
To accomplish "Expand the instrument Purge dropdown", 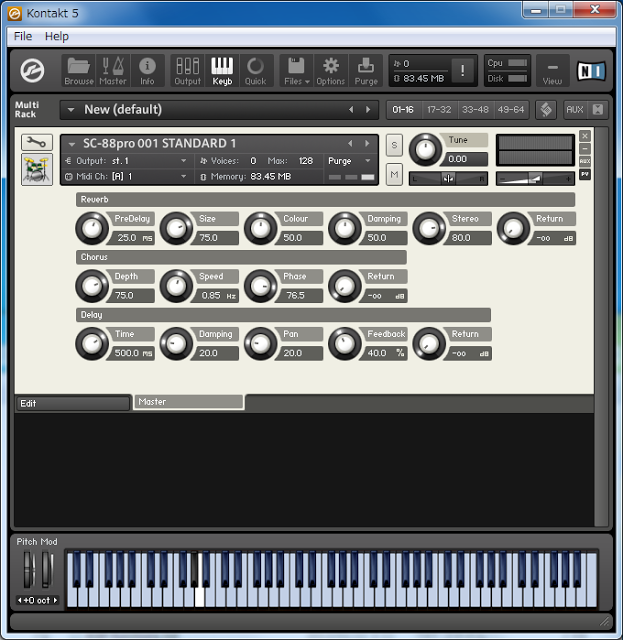I will click(x=349, y=161).
